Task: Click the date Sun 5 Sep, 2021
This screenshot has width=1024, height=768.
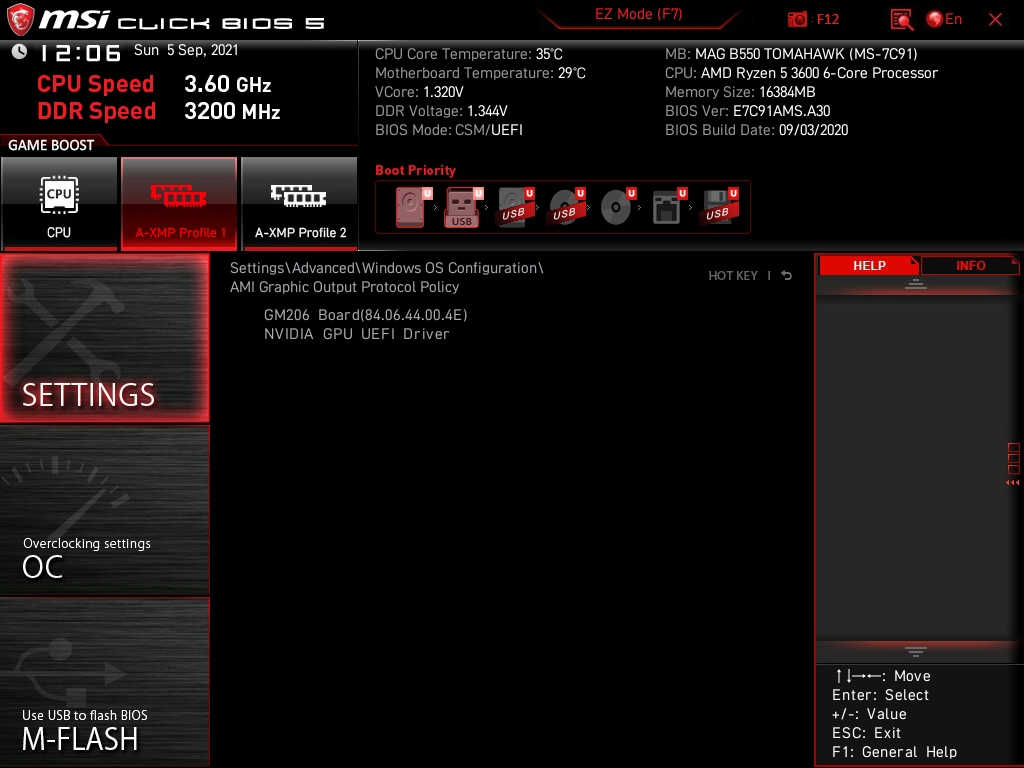Action: pyautogui.click(x=186, y=50)
